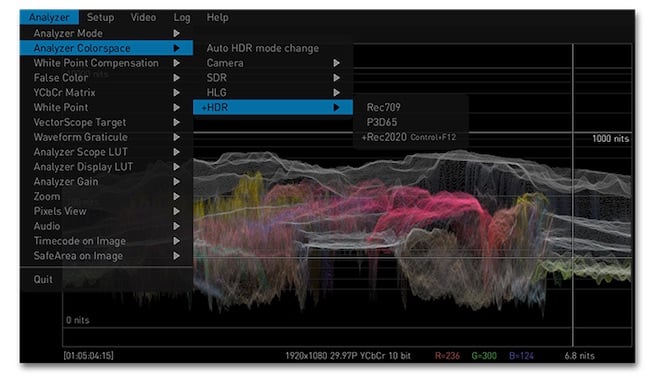Open the HLG colorspace submenu
650x382 pixels.
[x=273, y=92]
